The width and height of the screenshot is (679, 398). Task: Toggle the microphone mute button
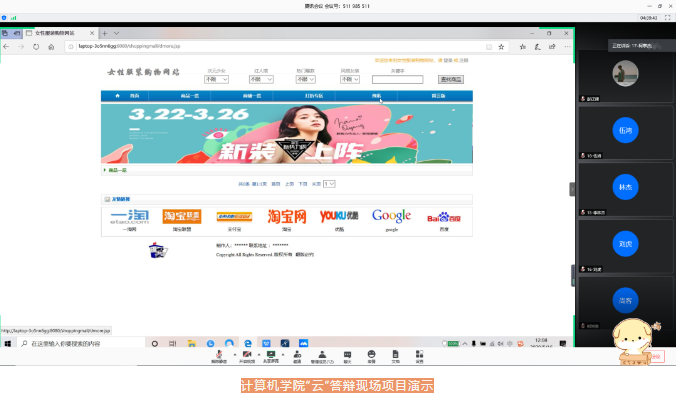coord(219,357)
